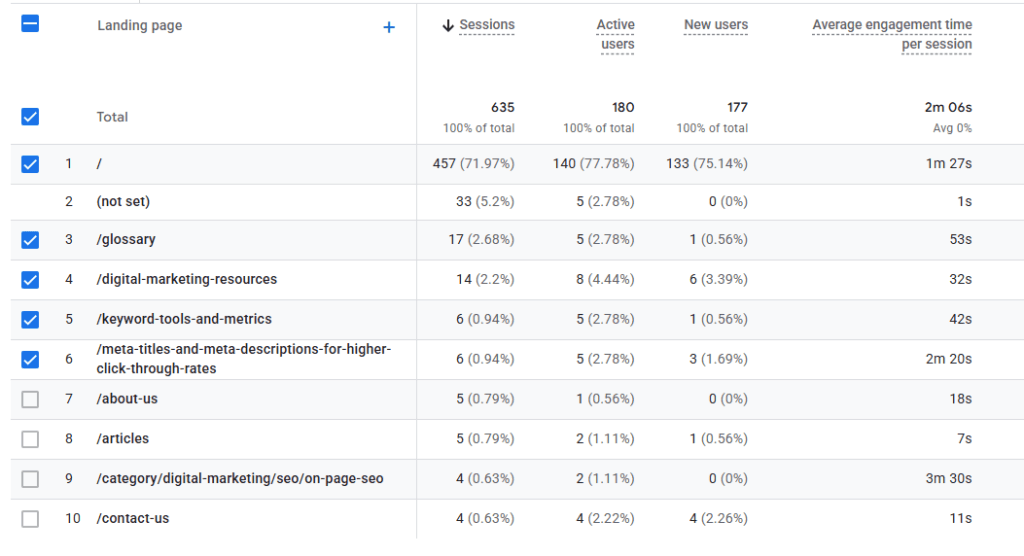This screenshot has height=556, width=1024.
Task: Toggle the select-all checkbox in header
Action: (30, 24)
